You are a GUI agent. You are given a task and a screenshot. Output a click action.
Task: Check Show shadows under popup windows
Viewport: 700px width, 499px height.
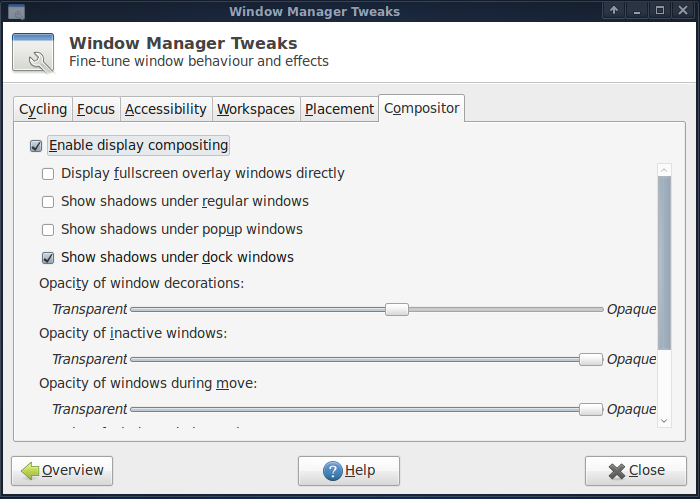48,230
